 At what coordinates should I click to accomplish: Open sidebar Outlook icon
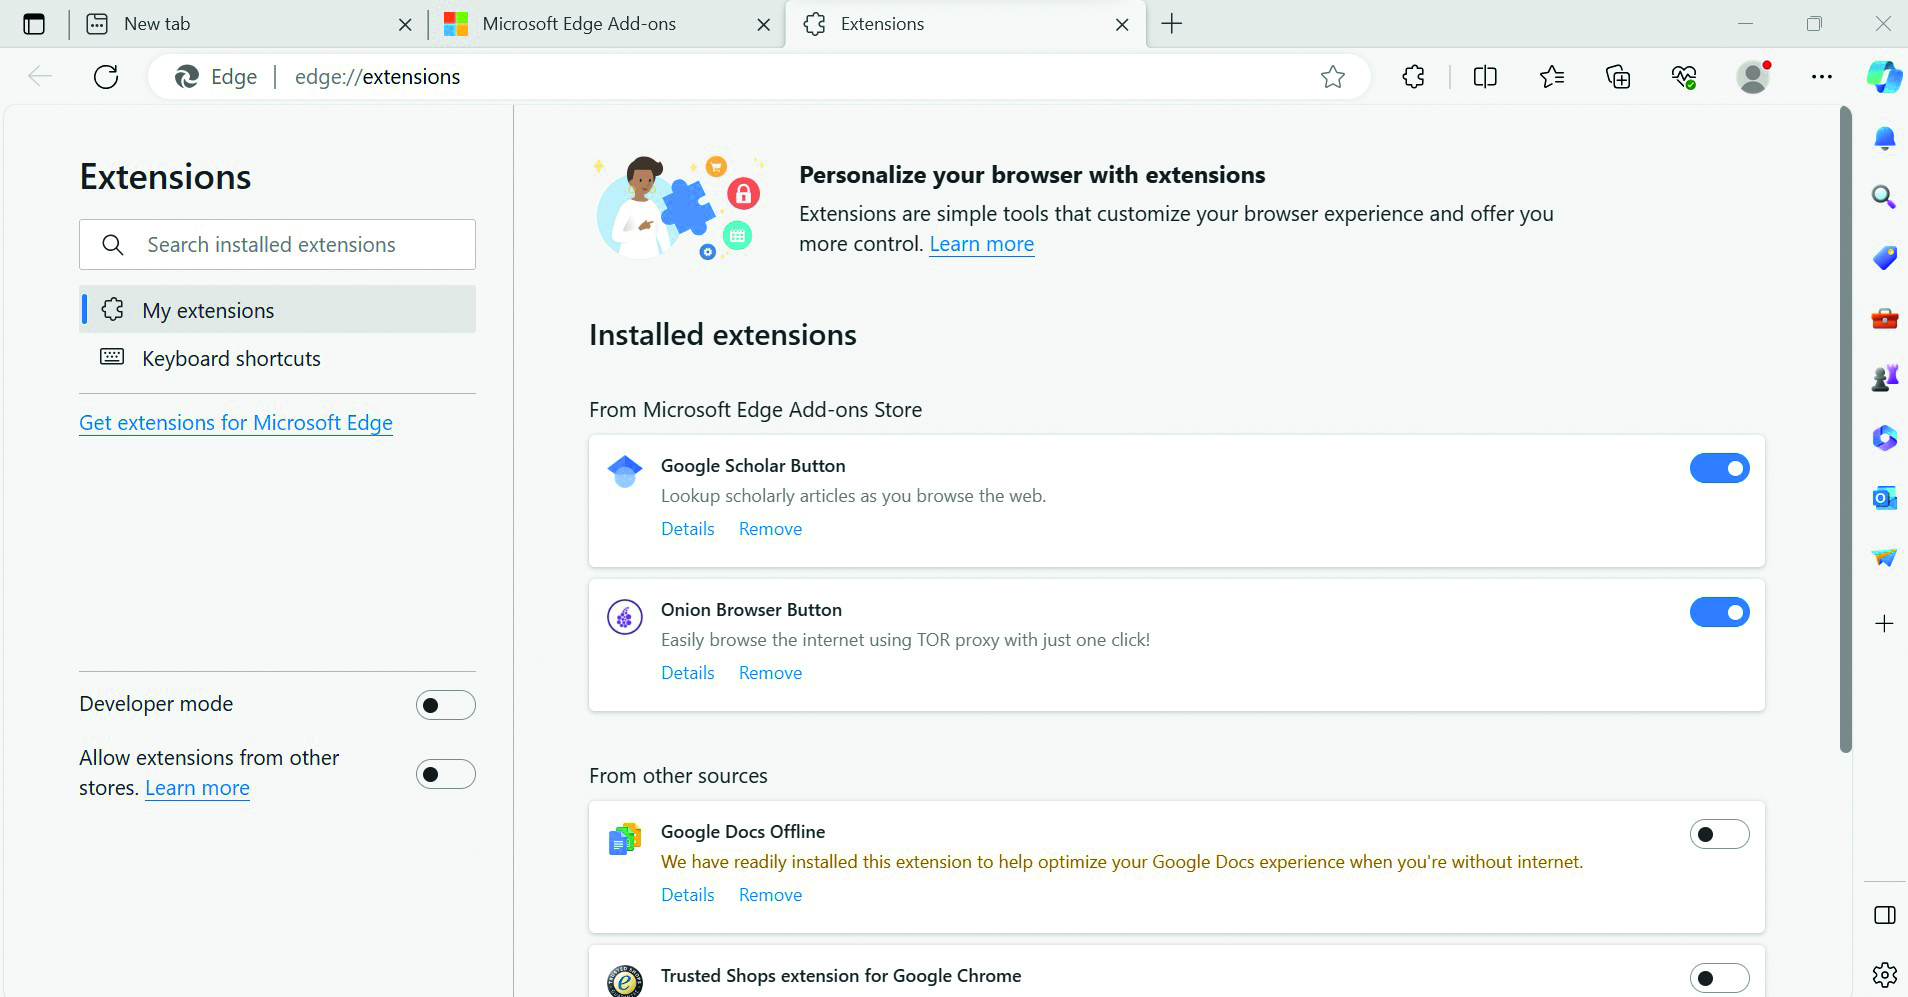1884,498
